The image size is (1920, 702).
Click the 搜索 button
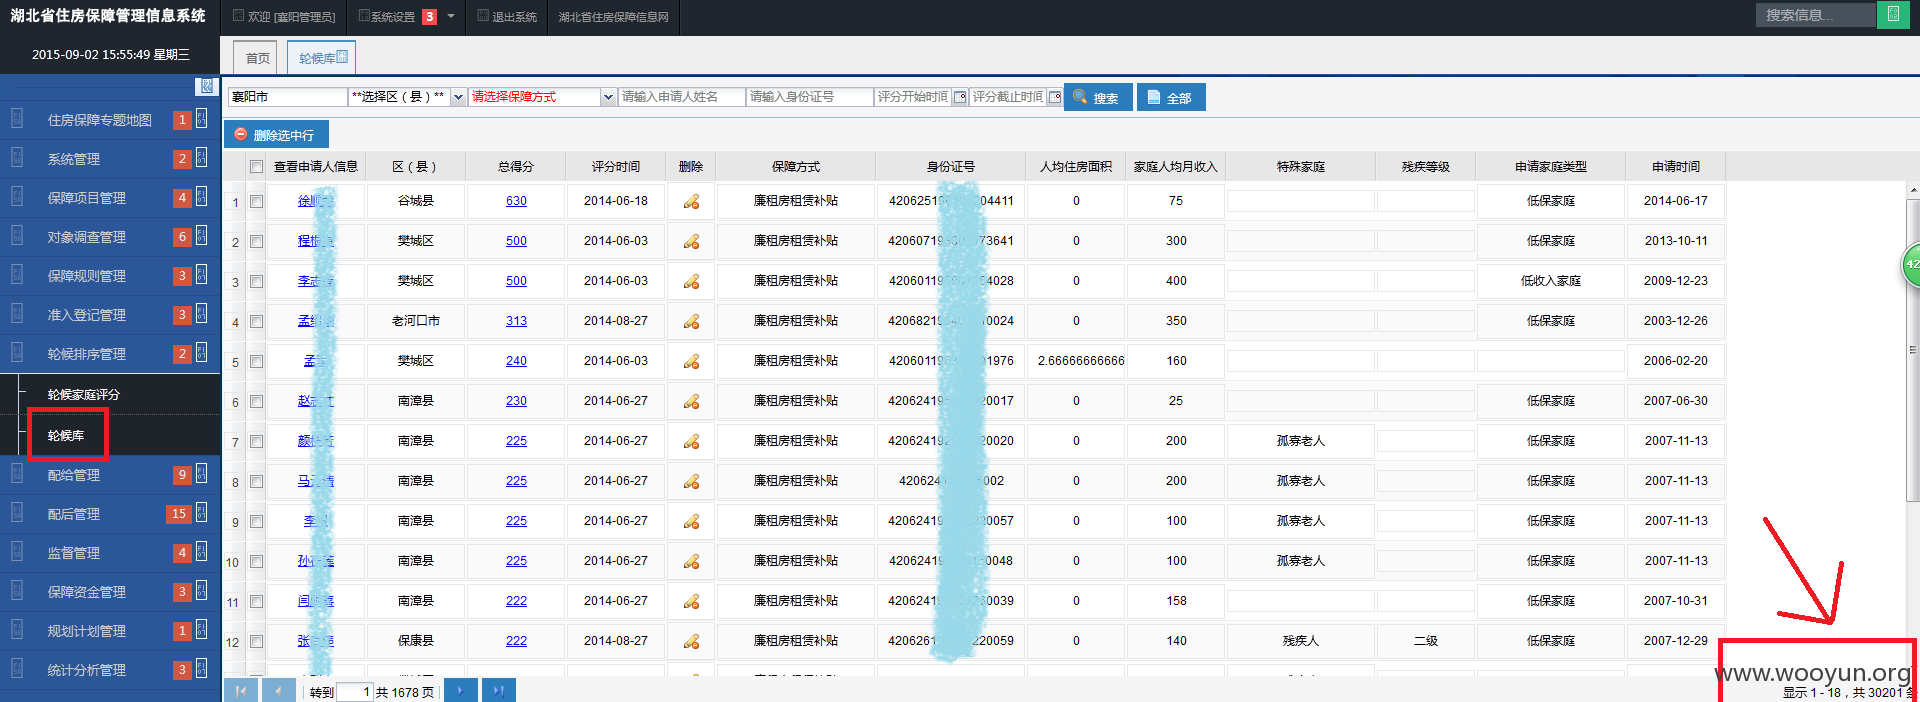click(x=1098, y=97)
